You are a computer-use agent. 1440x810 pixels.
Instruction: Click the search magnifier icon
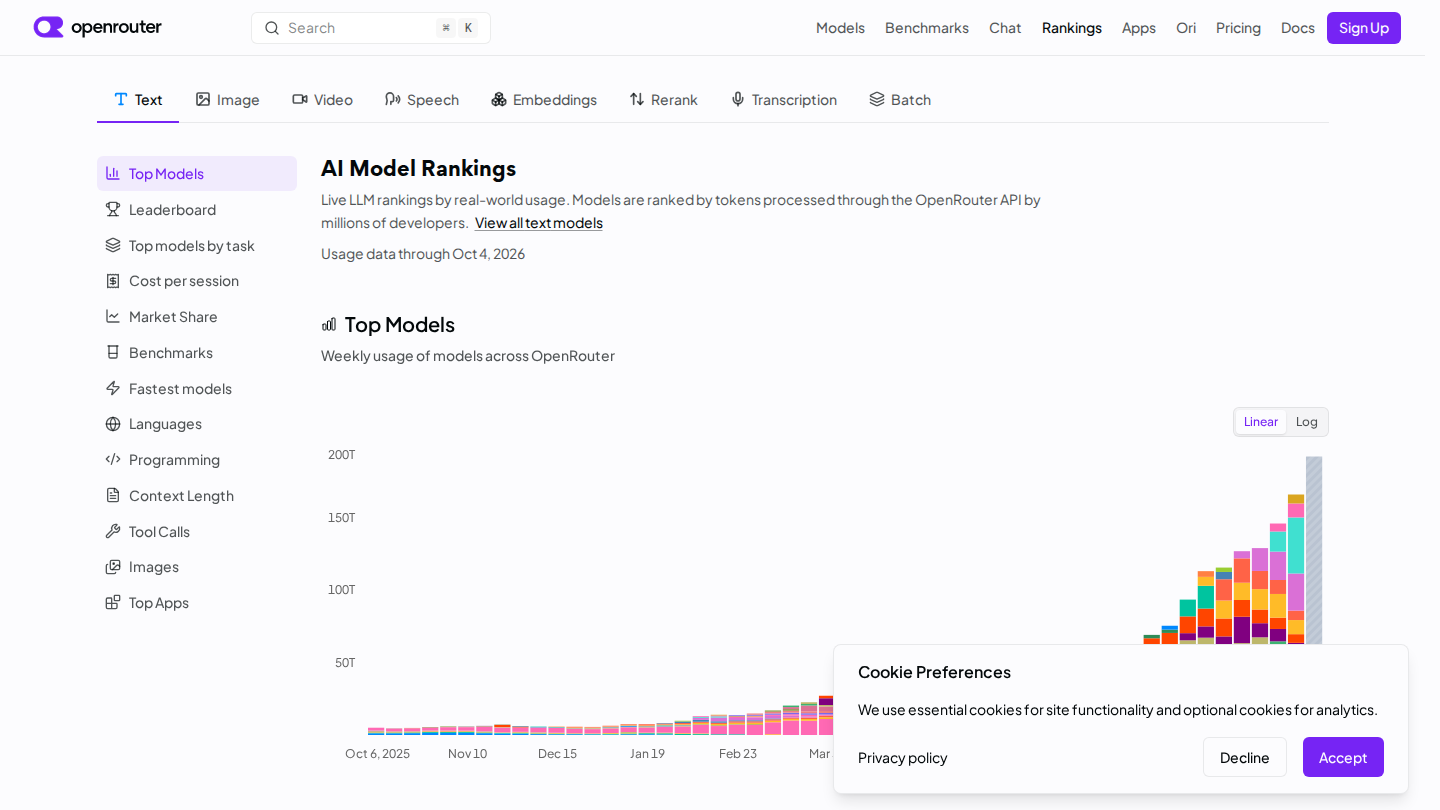(272, 28)
